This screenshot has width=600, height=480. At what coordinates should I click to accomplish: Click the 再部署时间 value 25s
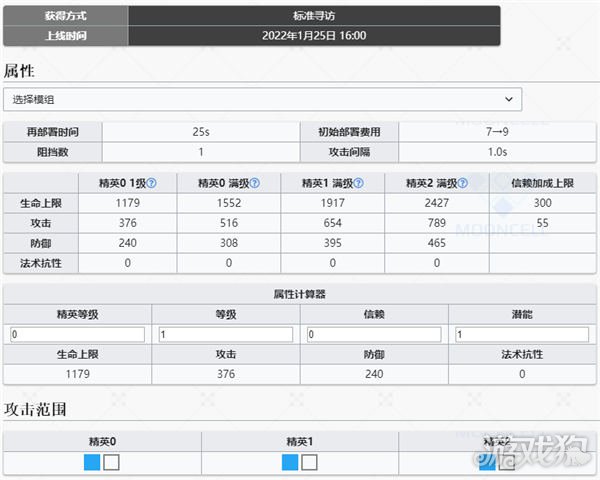coord(201,132)
